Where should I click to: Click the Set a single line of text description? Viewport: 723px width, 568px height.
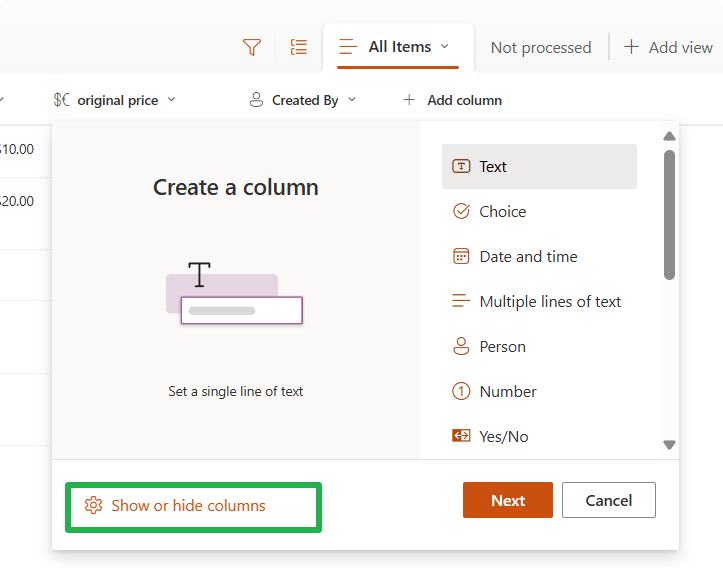point(236,391)
